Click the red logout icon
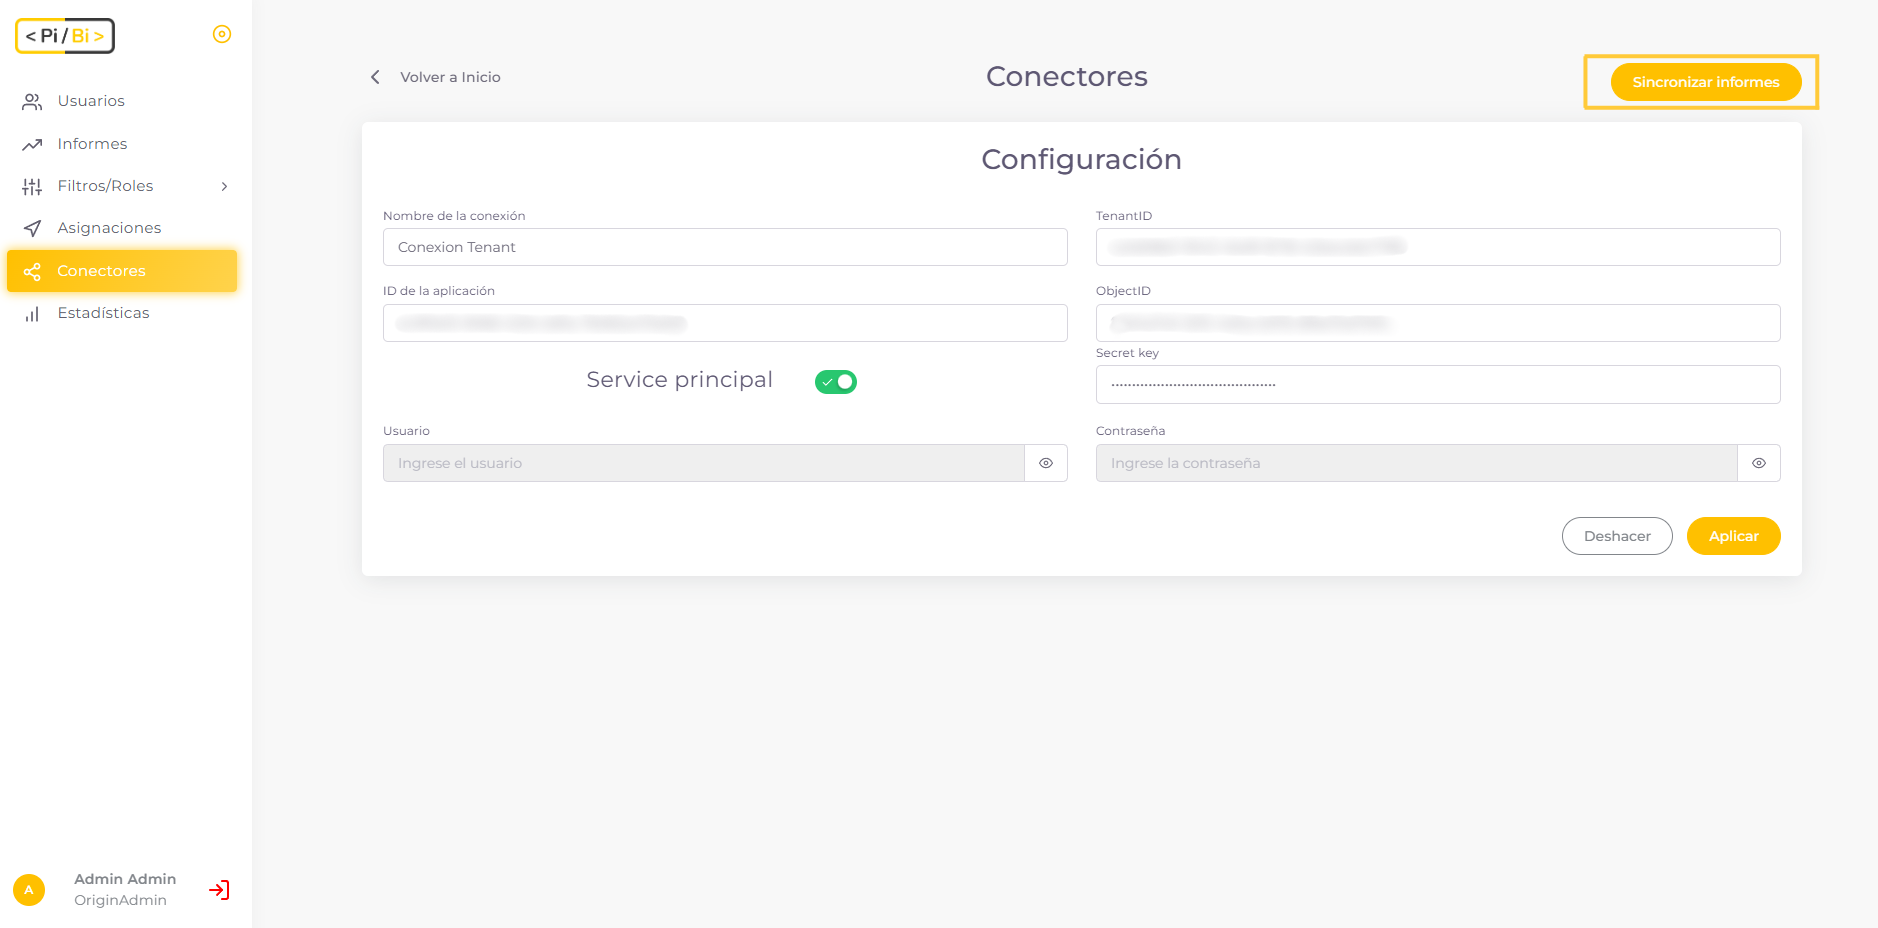 219,890
